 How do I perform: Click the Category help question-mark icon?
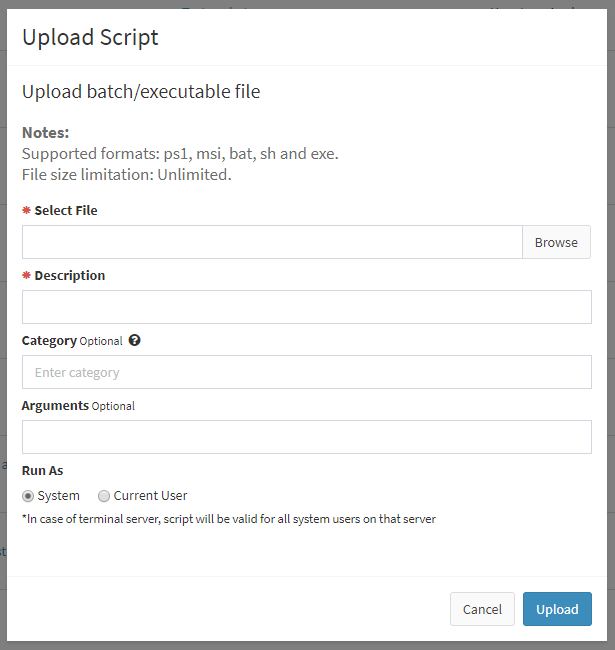[134, 340]
